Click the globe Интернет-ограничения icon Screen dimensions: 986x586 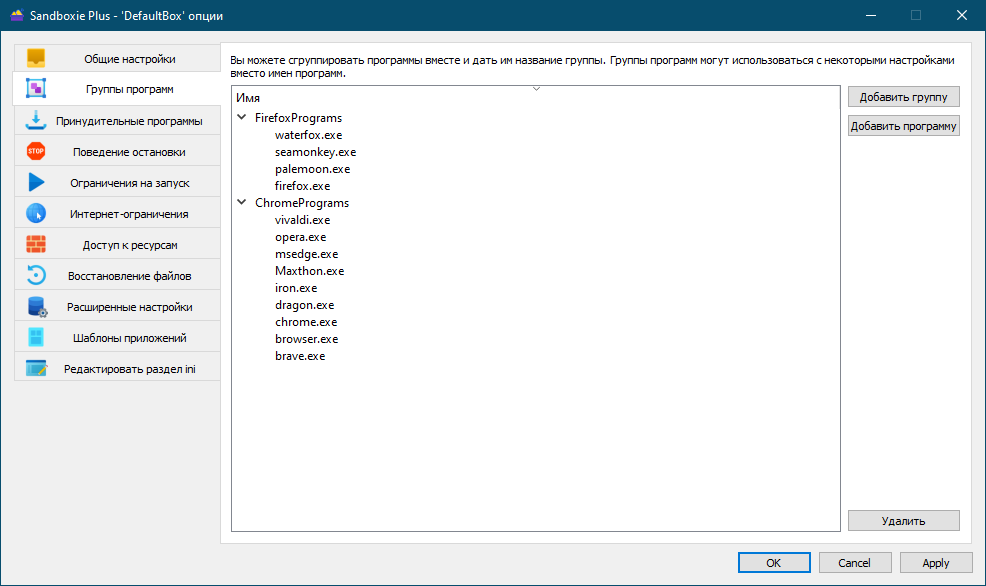[x=36, y=213]
